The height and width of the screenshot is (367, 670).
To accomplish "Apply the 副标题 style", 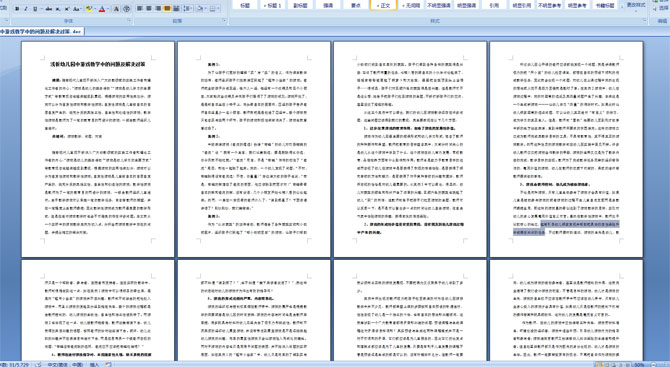I will coord(300,5).
